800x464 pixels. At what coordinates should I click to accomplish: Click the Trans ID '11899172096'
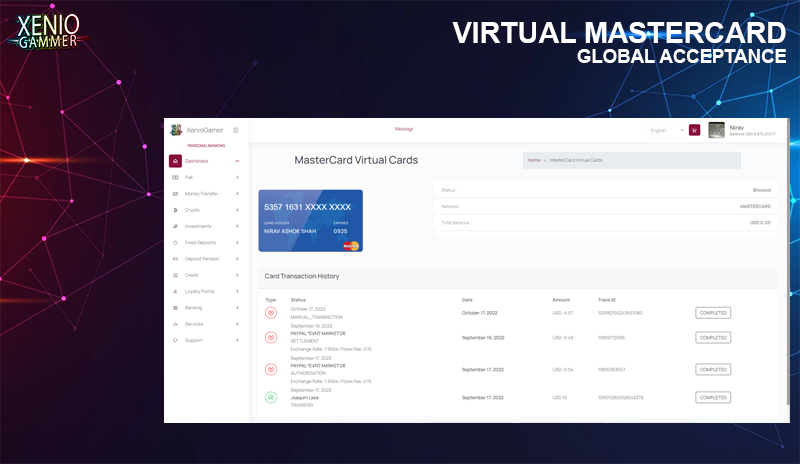click(x=611, y=337)
